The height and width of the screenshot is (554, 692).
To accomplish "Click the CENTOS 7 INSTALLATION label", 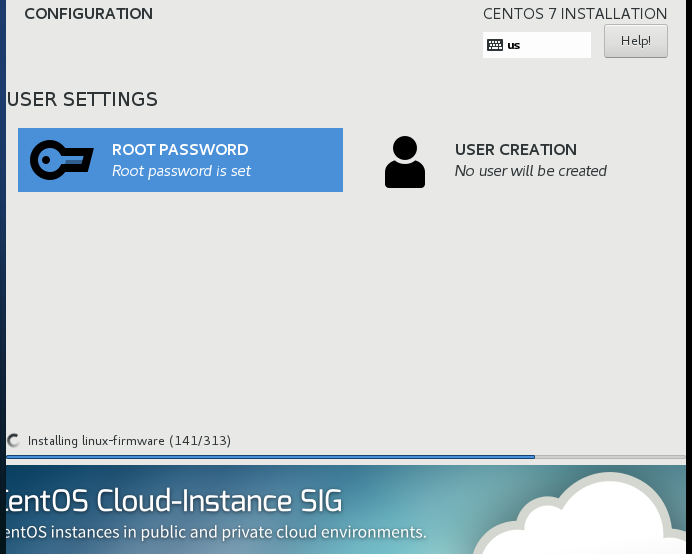I will point(575,14).
